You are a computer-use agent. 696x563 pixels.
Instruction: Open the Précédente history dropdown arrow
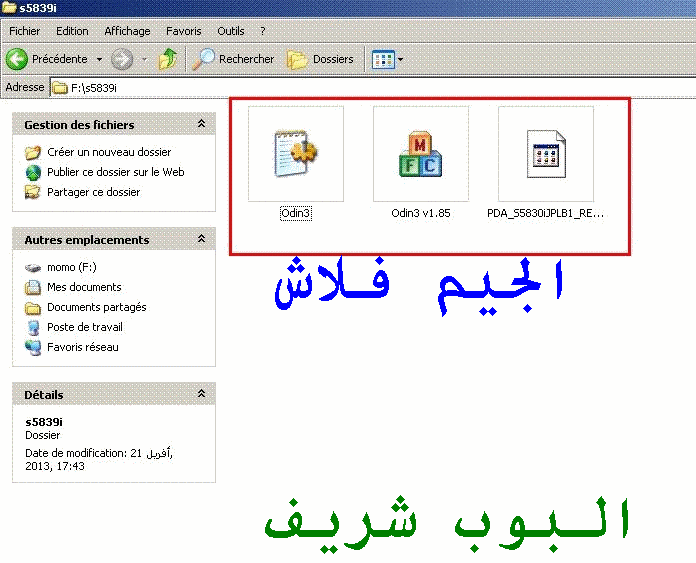pos(99,59)
